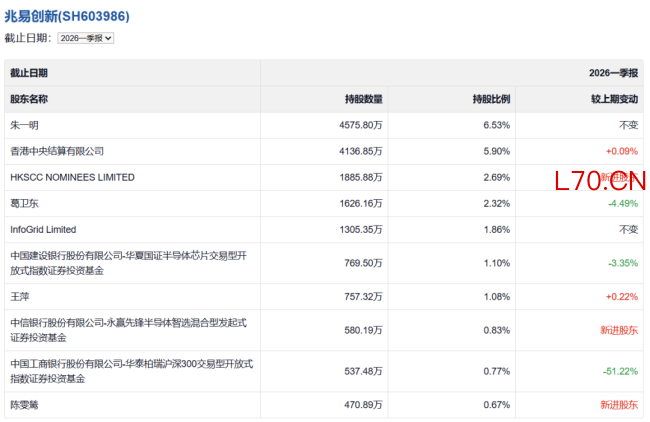Select shareholding value 4575.80万

coord(361,125)
